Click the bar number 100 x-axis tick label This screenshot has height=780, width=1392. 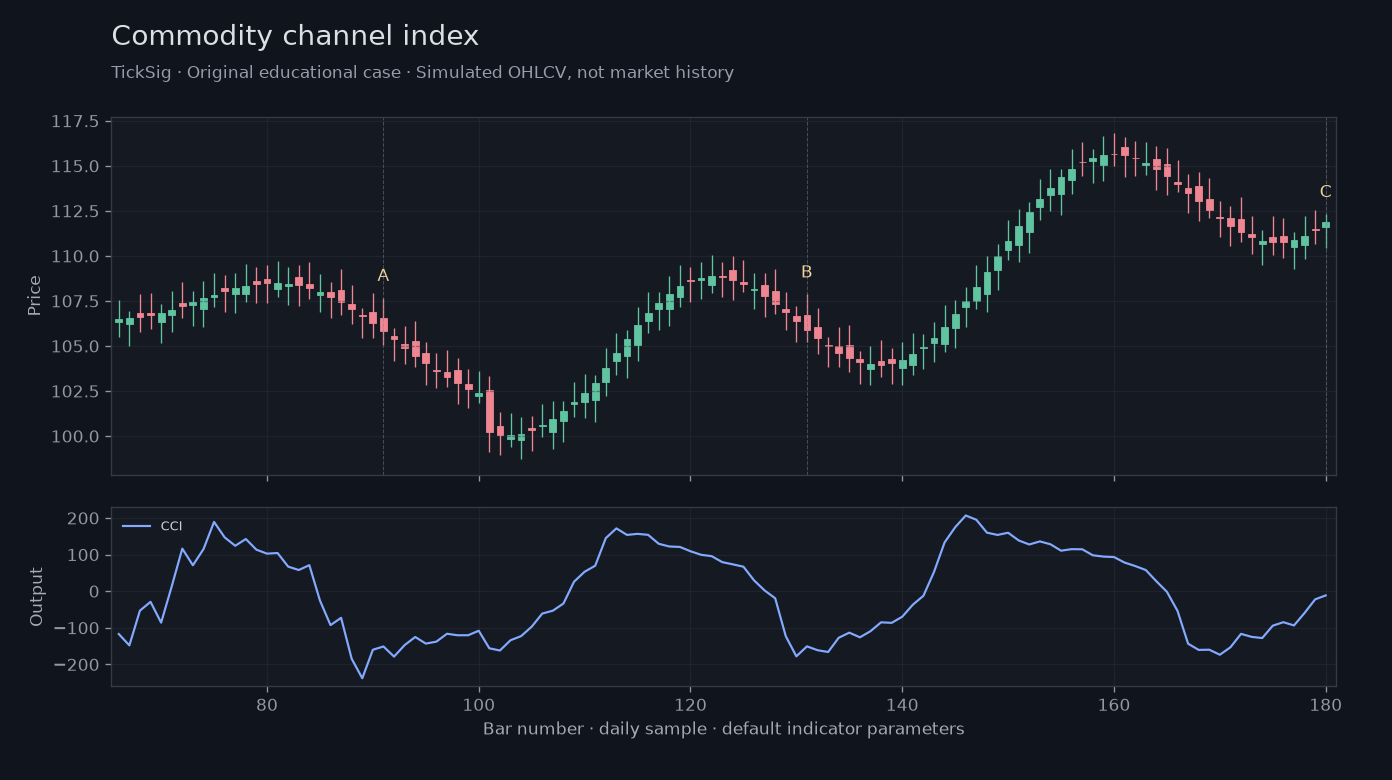click(479, 703)
